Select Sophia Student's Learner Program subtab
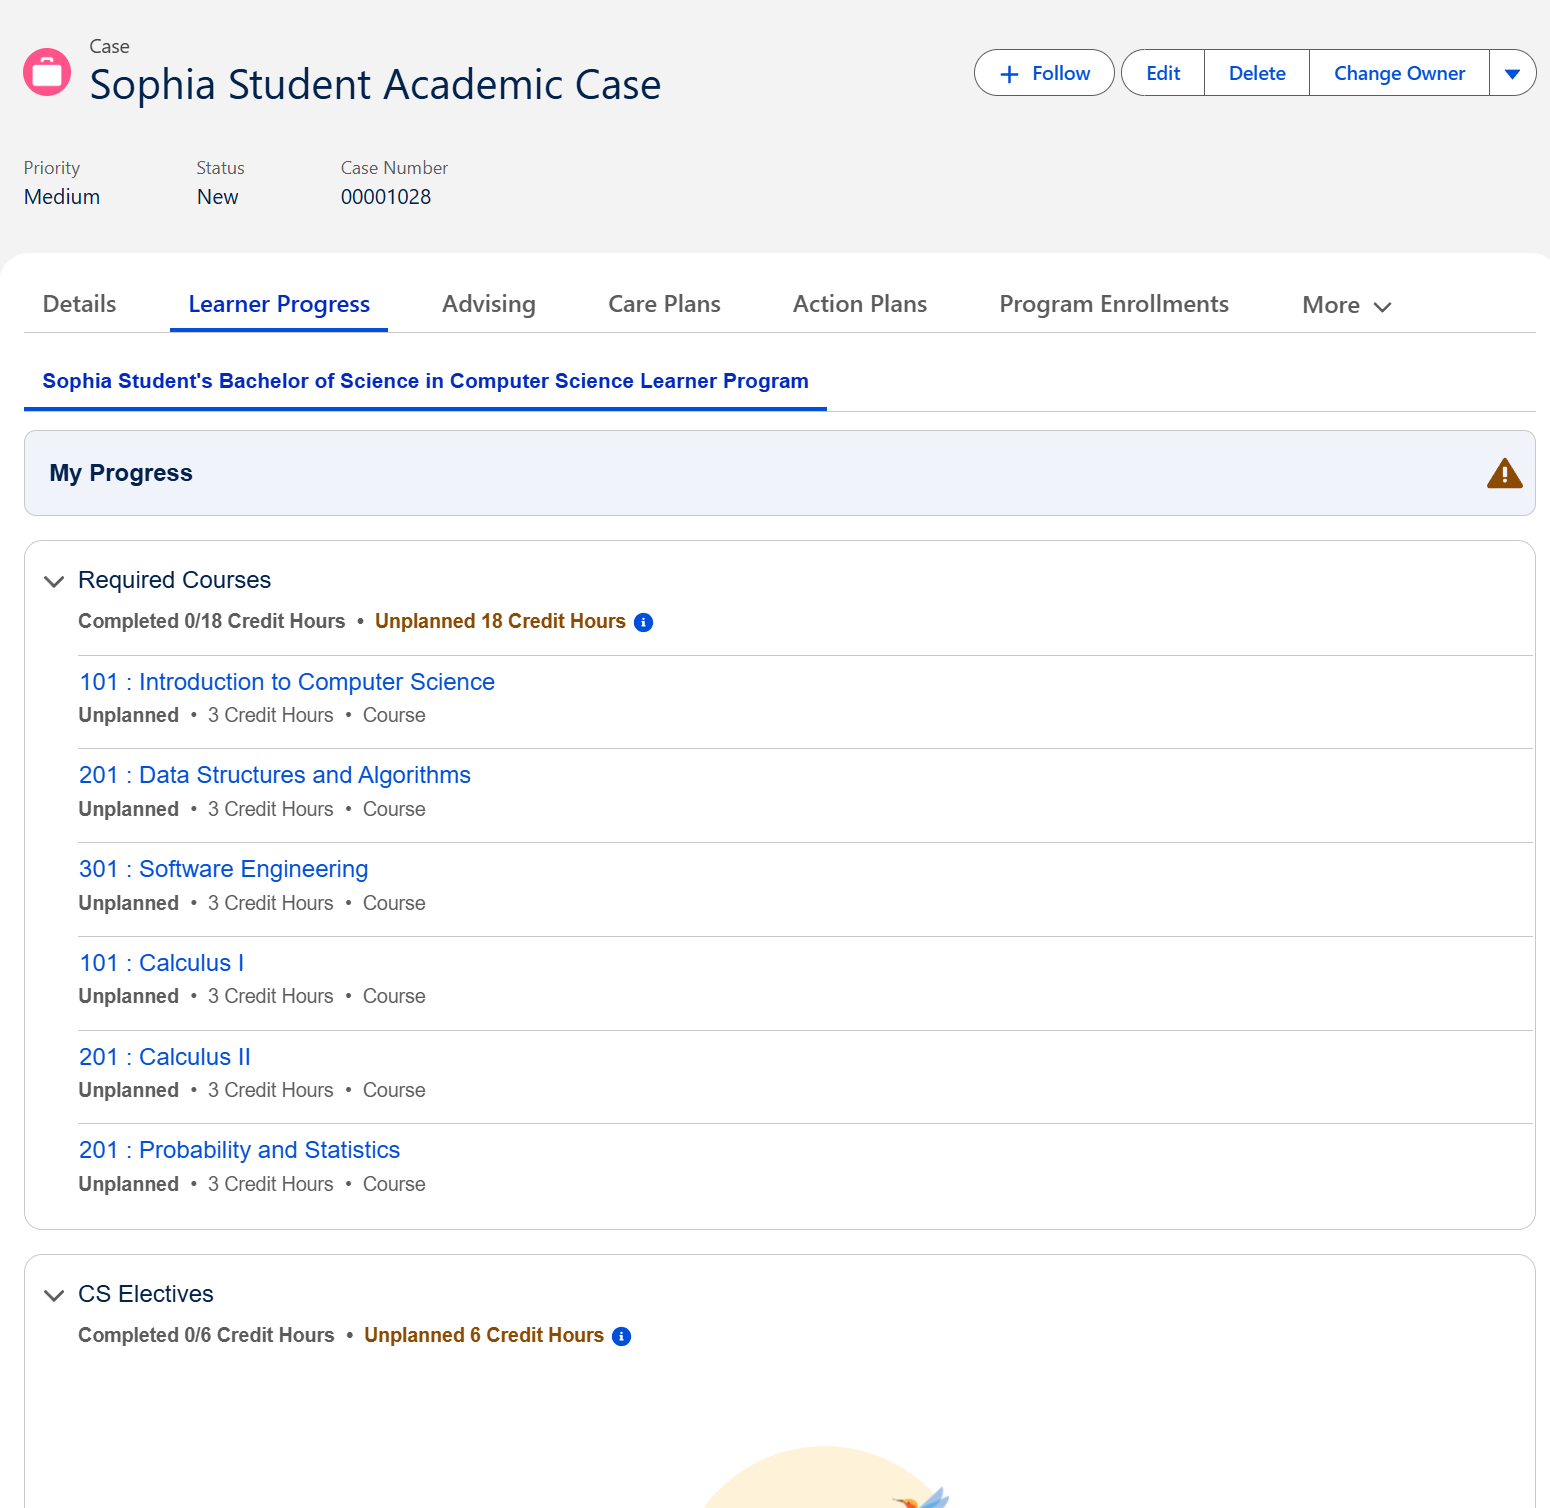1550x1508 pixels. (x=424, y=381)
